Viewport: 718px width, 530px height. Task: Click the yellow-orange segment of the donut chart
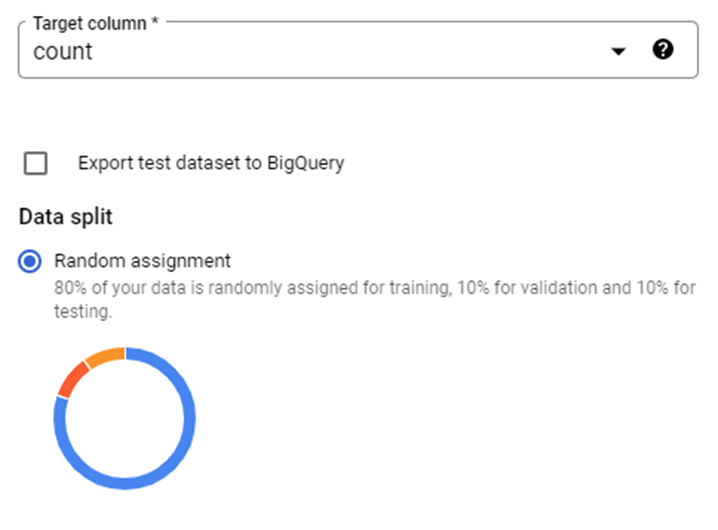pyautogui.click(x=104, y=355)
